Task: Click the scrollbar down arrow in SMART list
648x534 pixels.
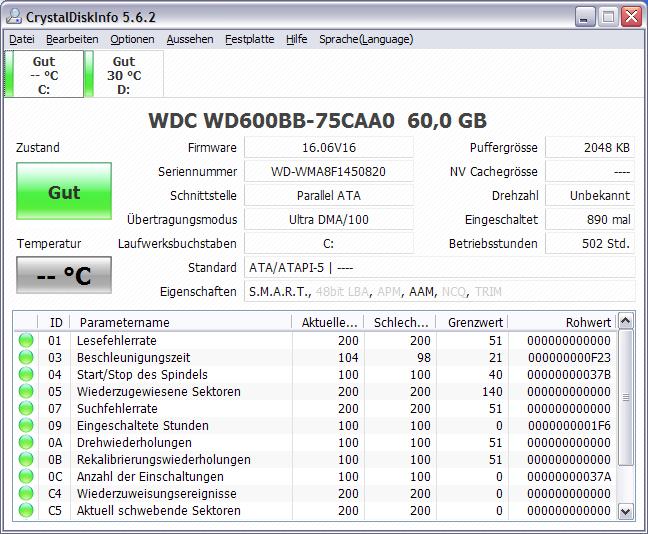Action: (x=626, y=512)
